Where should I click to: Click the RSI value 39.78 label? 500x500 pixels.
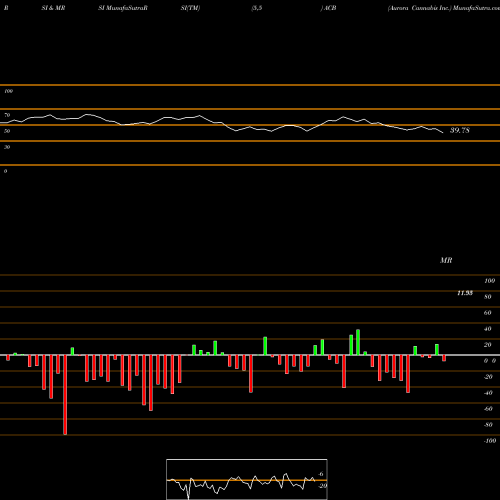pyautogui.click(x=460, y=130)
